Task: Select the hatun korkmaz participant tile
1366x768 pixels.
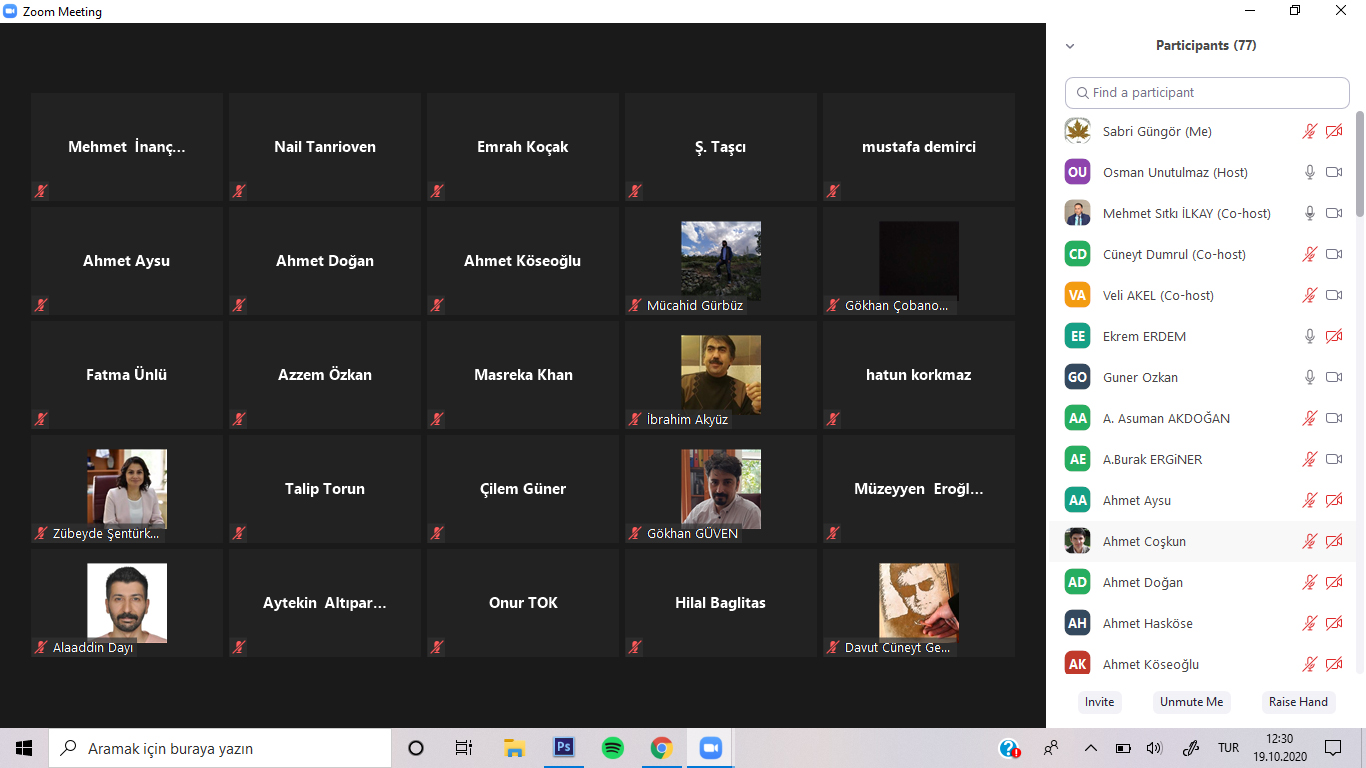Action: 919,374
